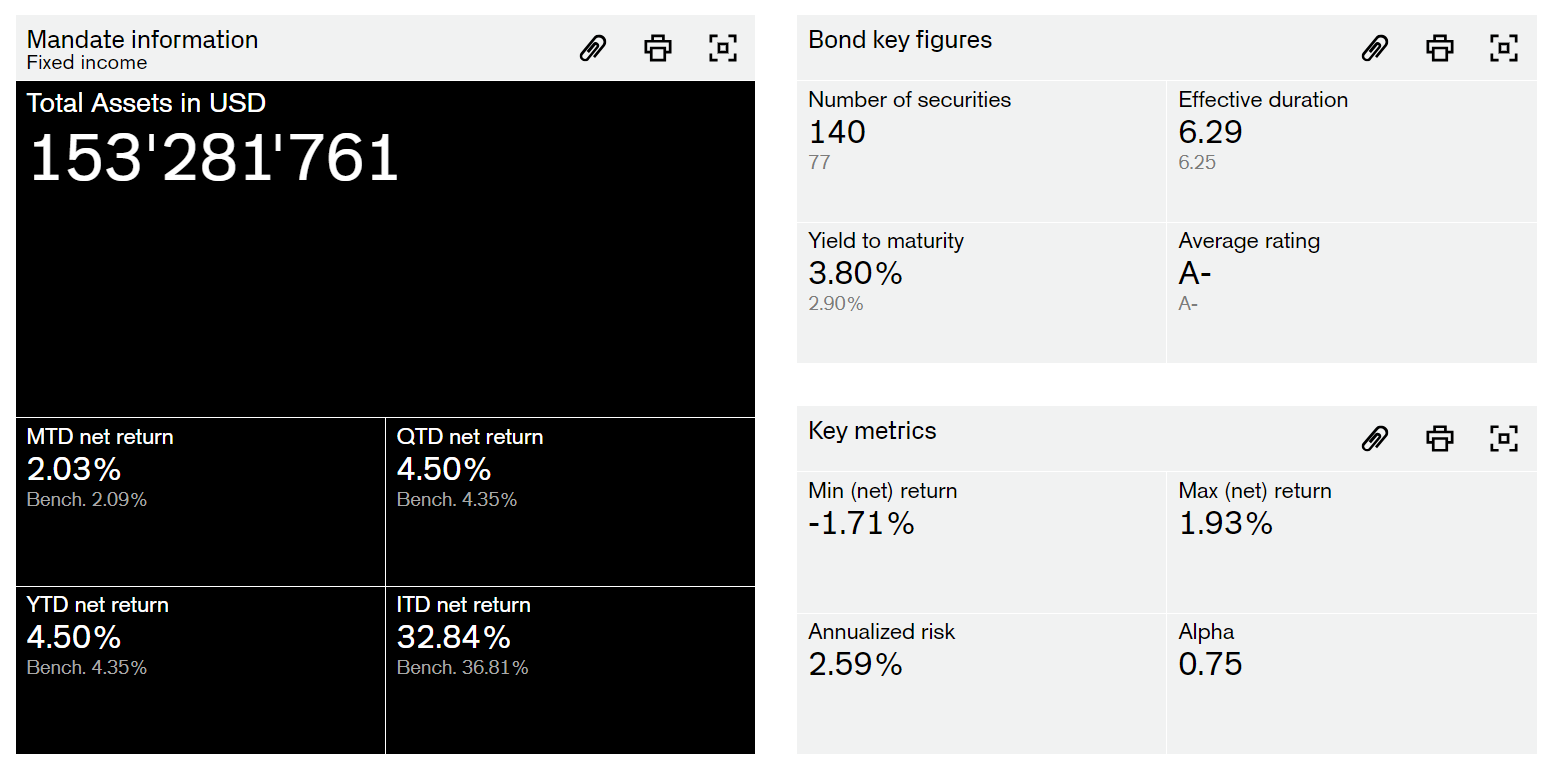
Task: Select the Total Assets in USD tile
Action: [x=385, y=248]
